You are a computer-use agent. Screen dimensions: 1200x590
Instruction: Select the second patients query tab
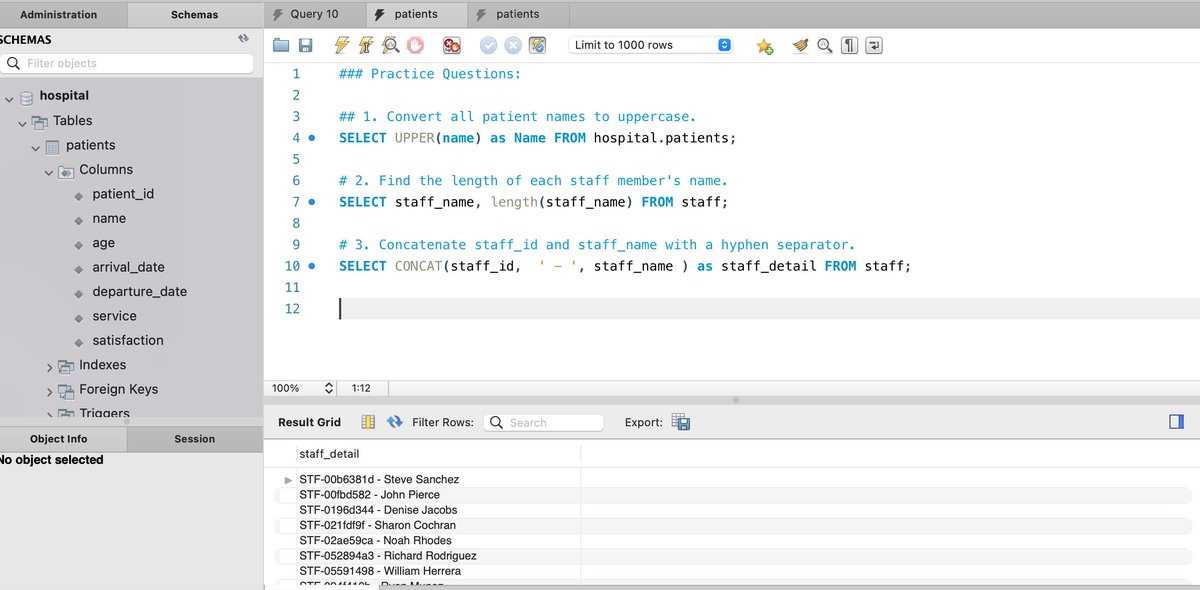[x=518, y=14]
